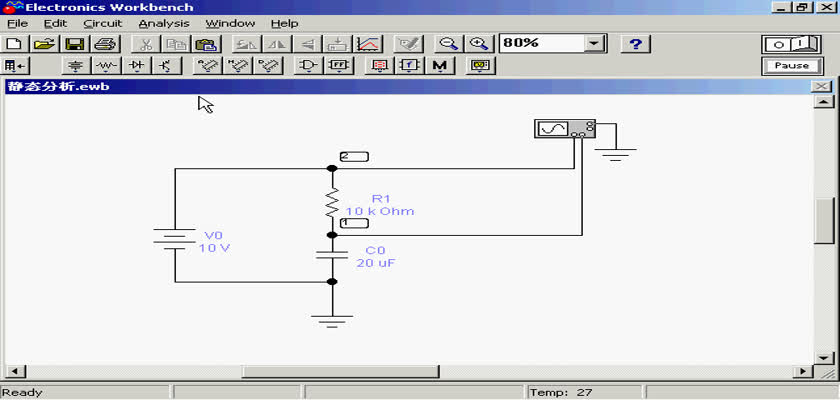The height and width of the screenshot is (400, 840).
Task: Open a circuit file via folder icon
Action: (x=44, y=44)
